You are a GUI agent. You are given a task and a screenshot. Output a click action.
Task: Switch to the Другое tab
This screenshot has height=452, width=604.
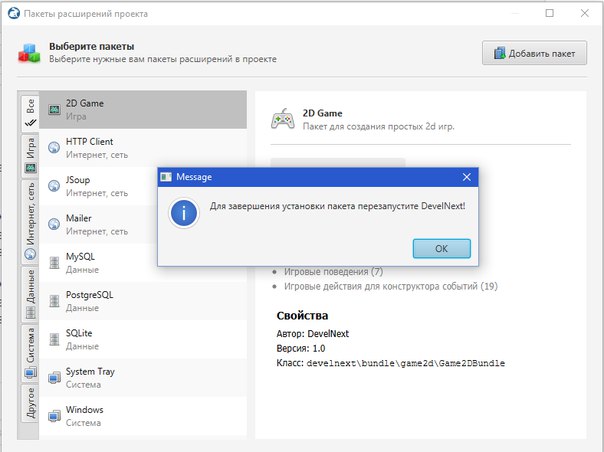pyautogui.click(x=30, y=403)
